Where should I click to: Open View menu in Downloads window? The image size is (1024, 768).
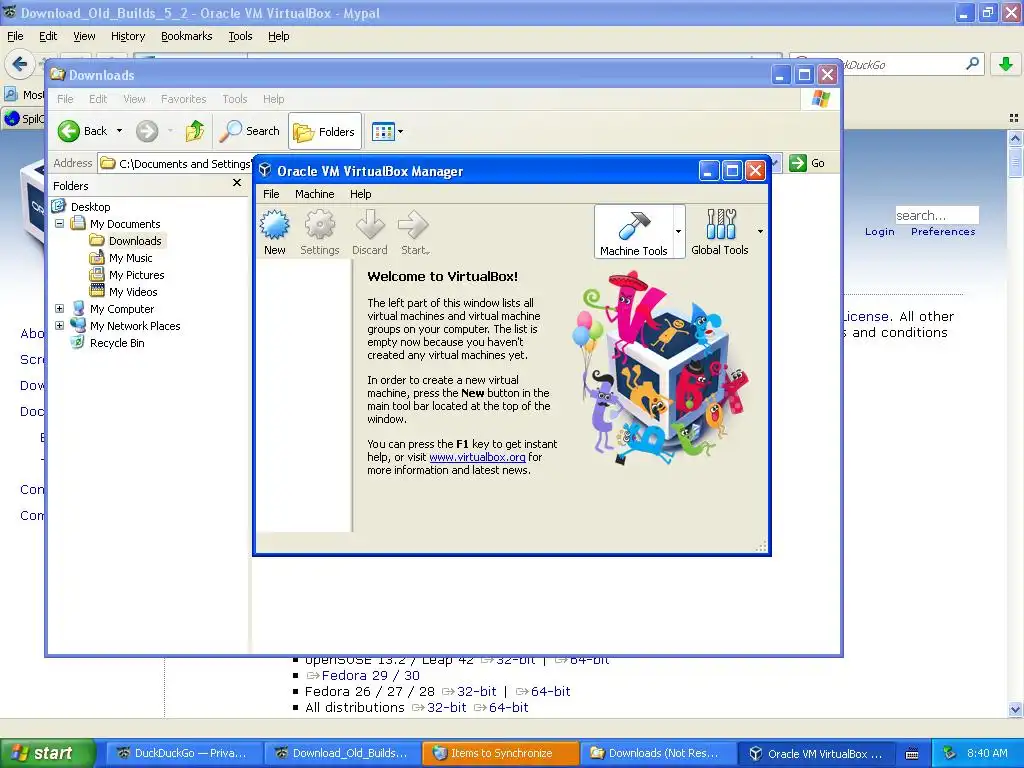[134, 99]
